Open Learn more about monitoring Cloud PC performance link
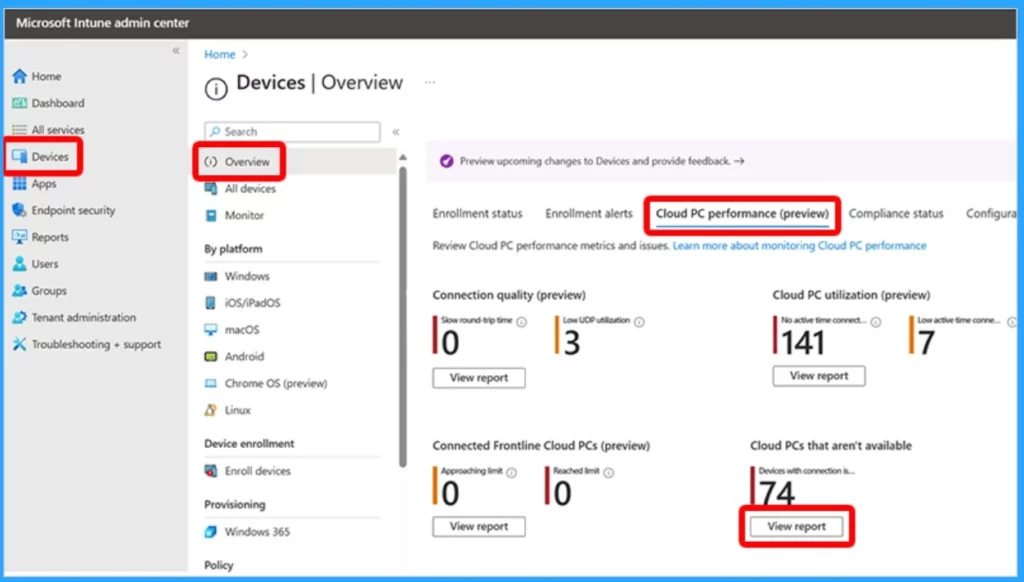This screenshot has height=582, width=1024. click(799, 246)
